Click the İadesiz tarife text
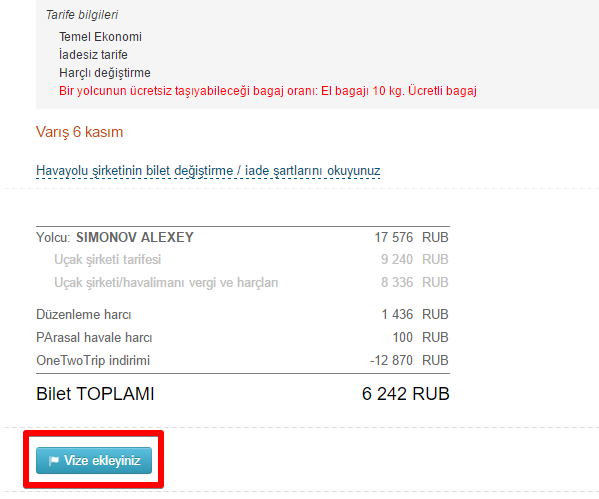Screen dimensions: 599x499 [x=93, y=55]
